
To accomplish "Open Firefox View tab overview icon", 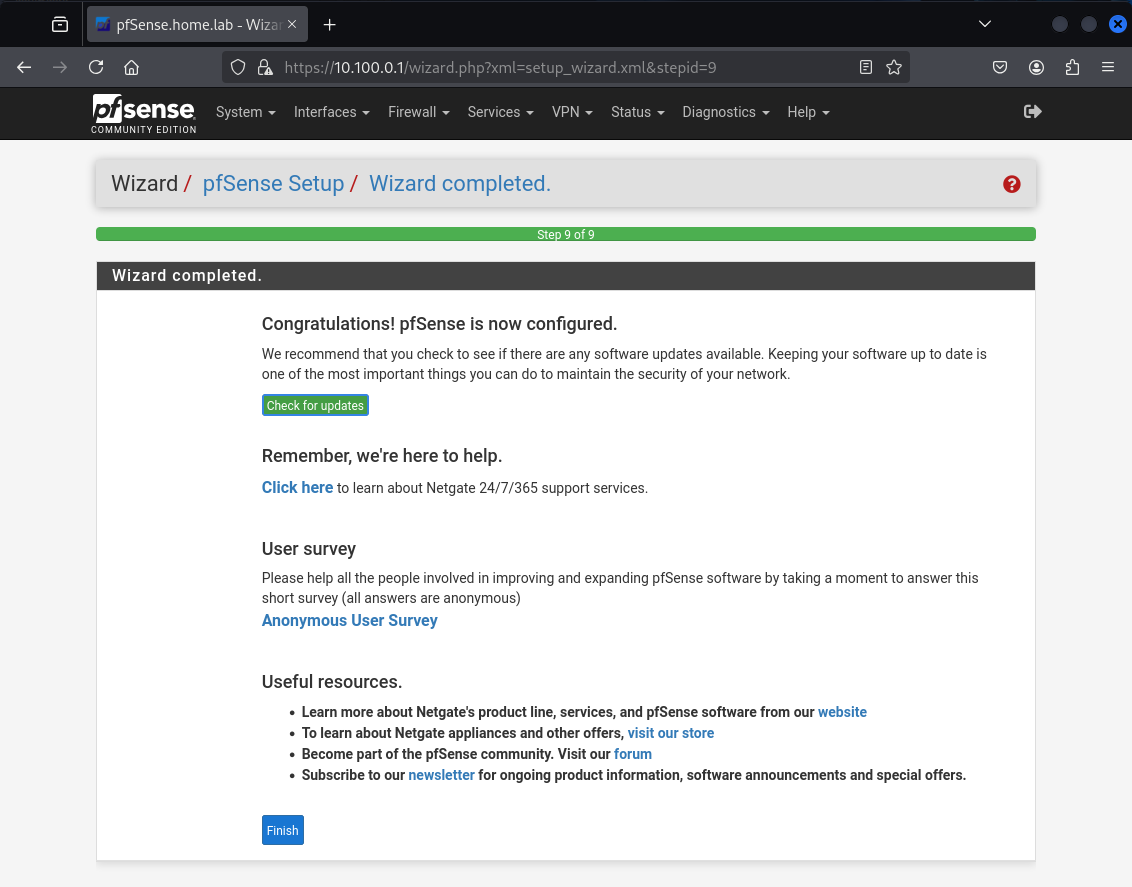I will (60, 25).
